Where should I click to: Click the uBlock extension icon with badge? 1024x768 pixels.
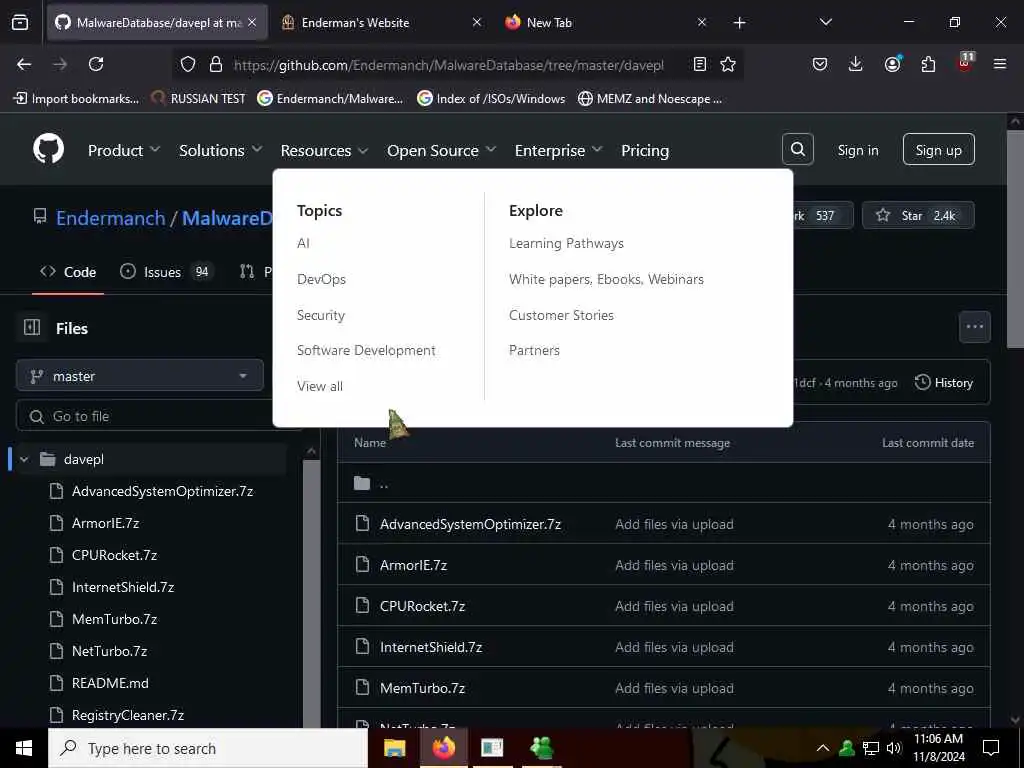965,63
